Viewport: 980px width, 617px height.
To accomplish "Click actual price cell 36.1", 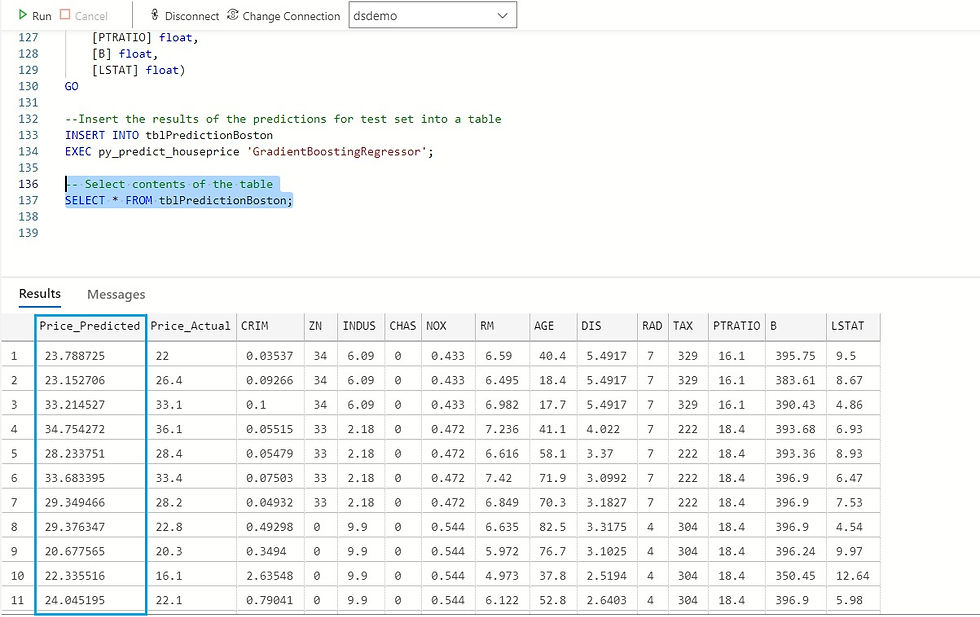I will point(191,429).
